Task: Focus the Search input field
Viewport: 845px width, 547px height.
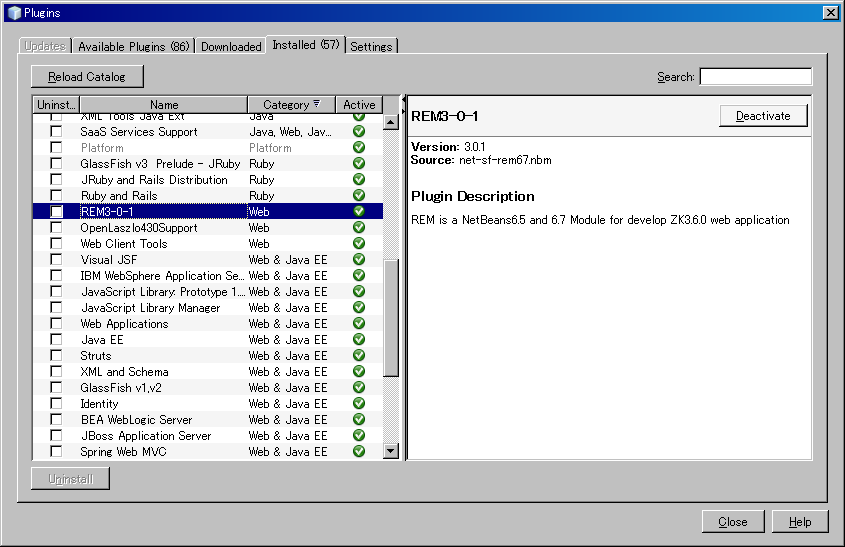Action: [756, 77]
